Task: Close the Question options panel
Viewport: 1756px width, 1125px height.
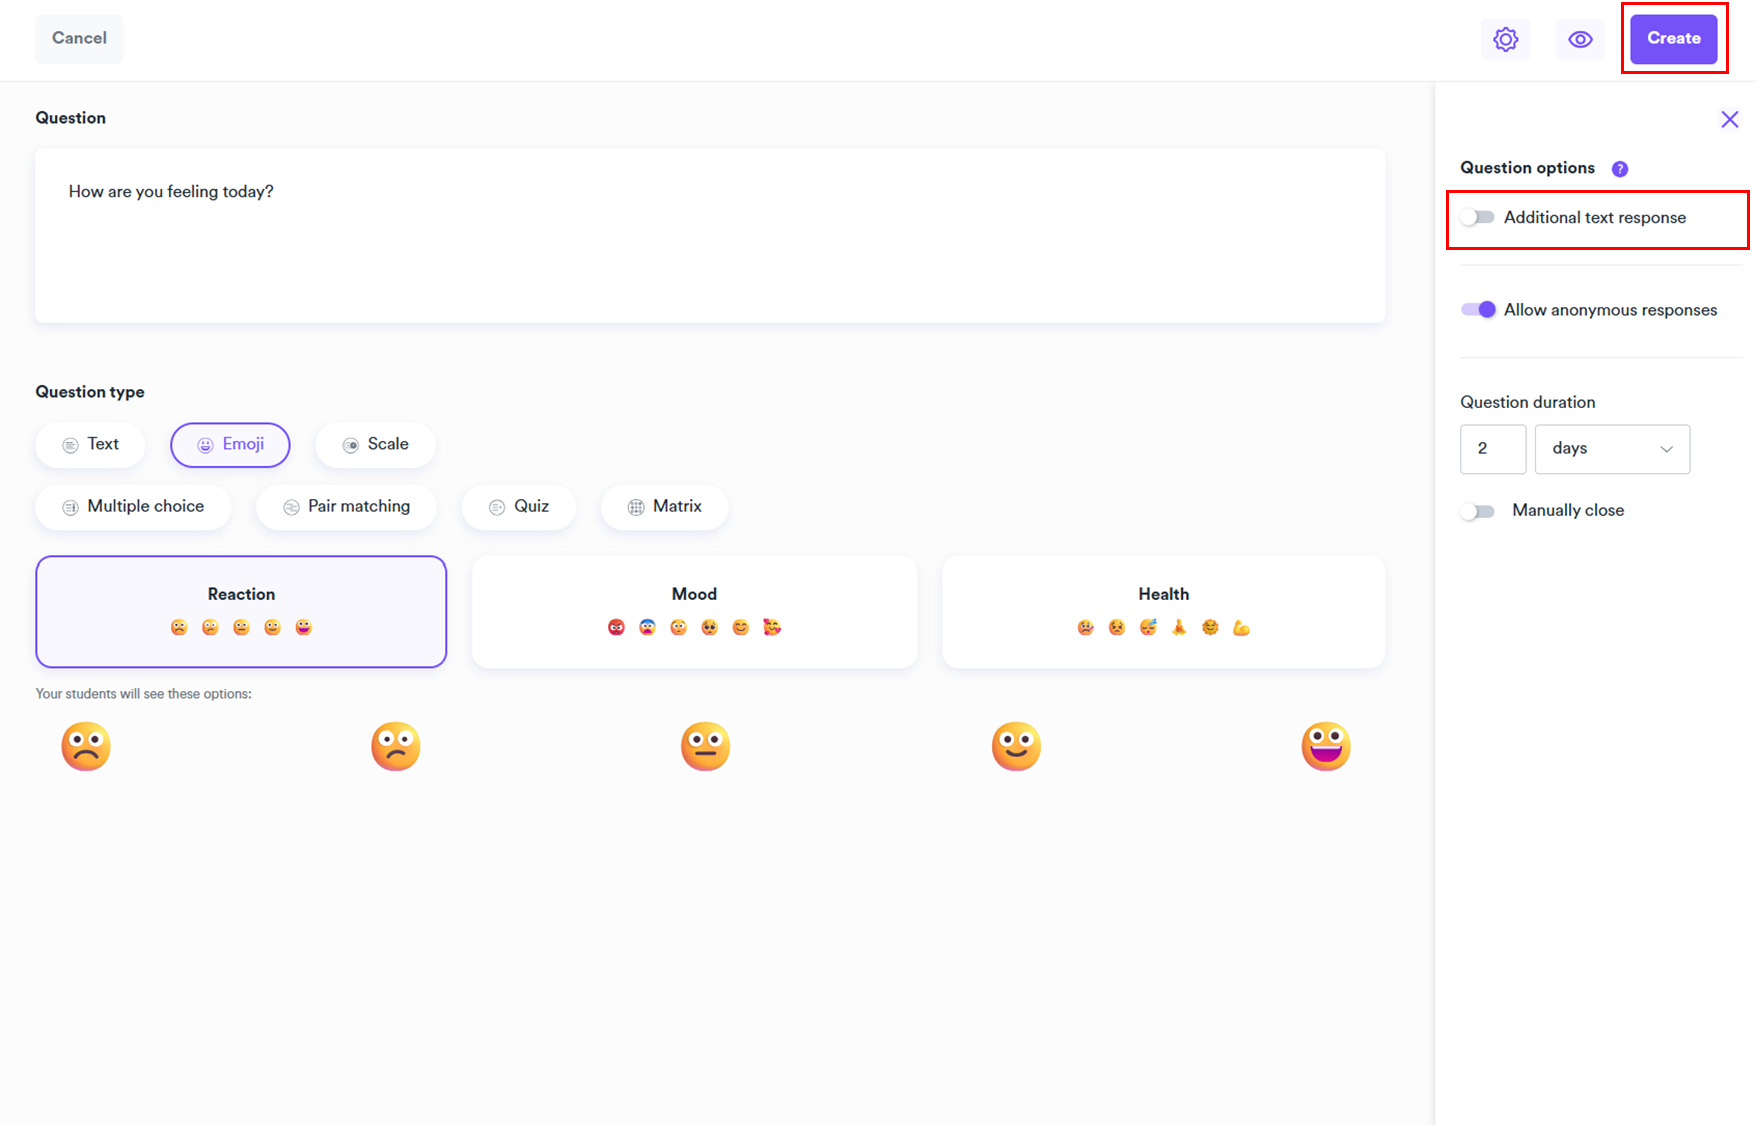Action: (x=1729, y=120)
